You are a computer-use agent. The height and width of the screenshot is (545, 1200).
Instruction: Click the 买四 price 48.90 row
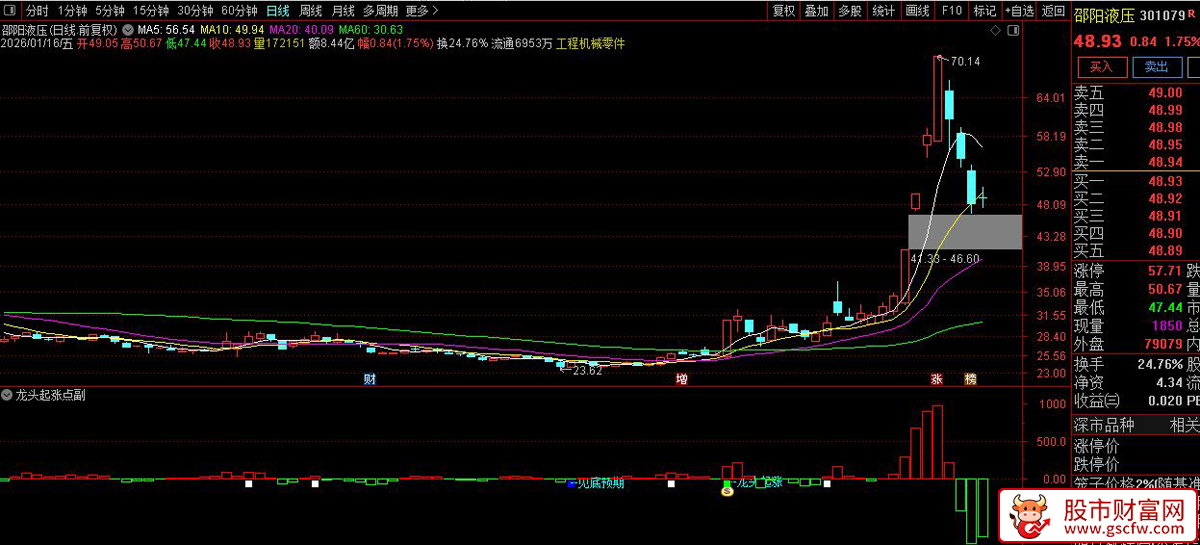click(x=1136, y=233)
